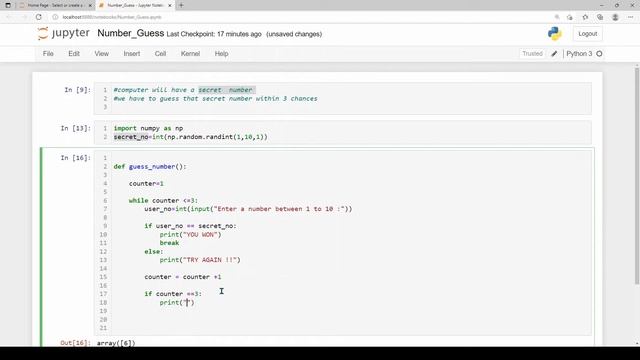Viewport: 640px width, 360px height.
Task: Click the browser back arrow
Action: 9,17
